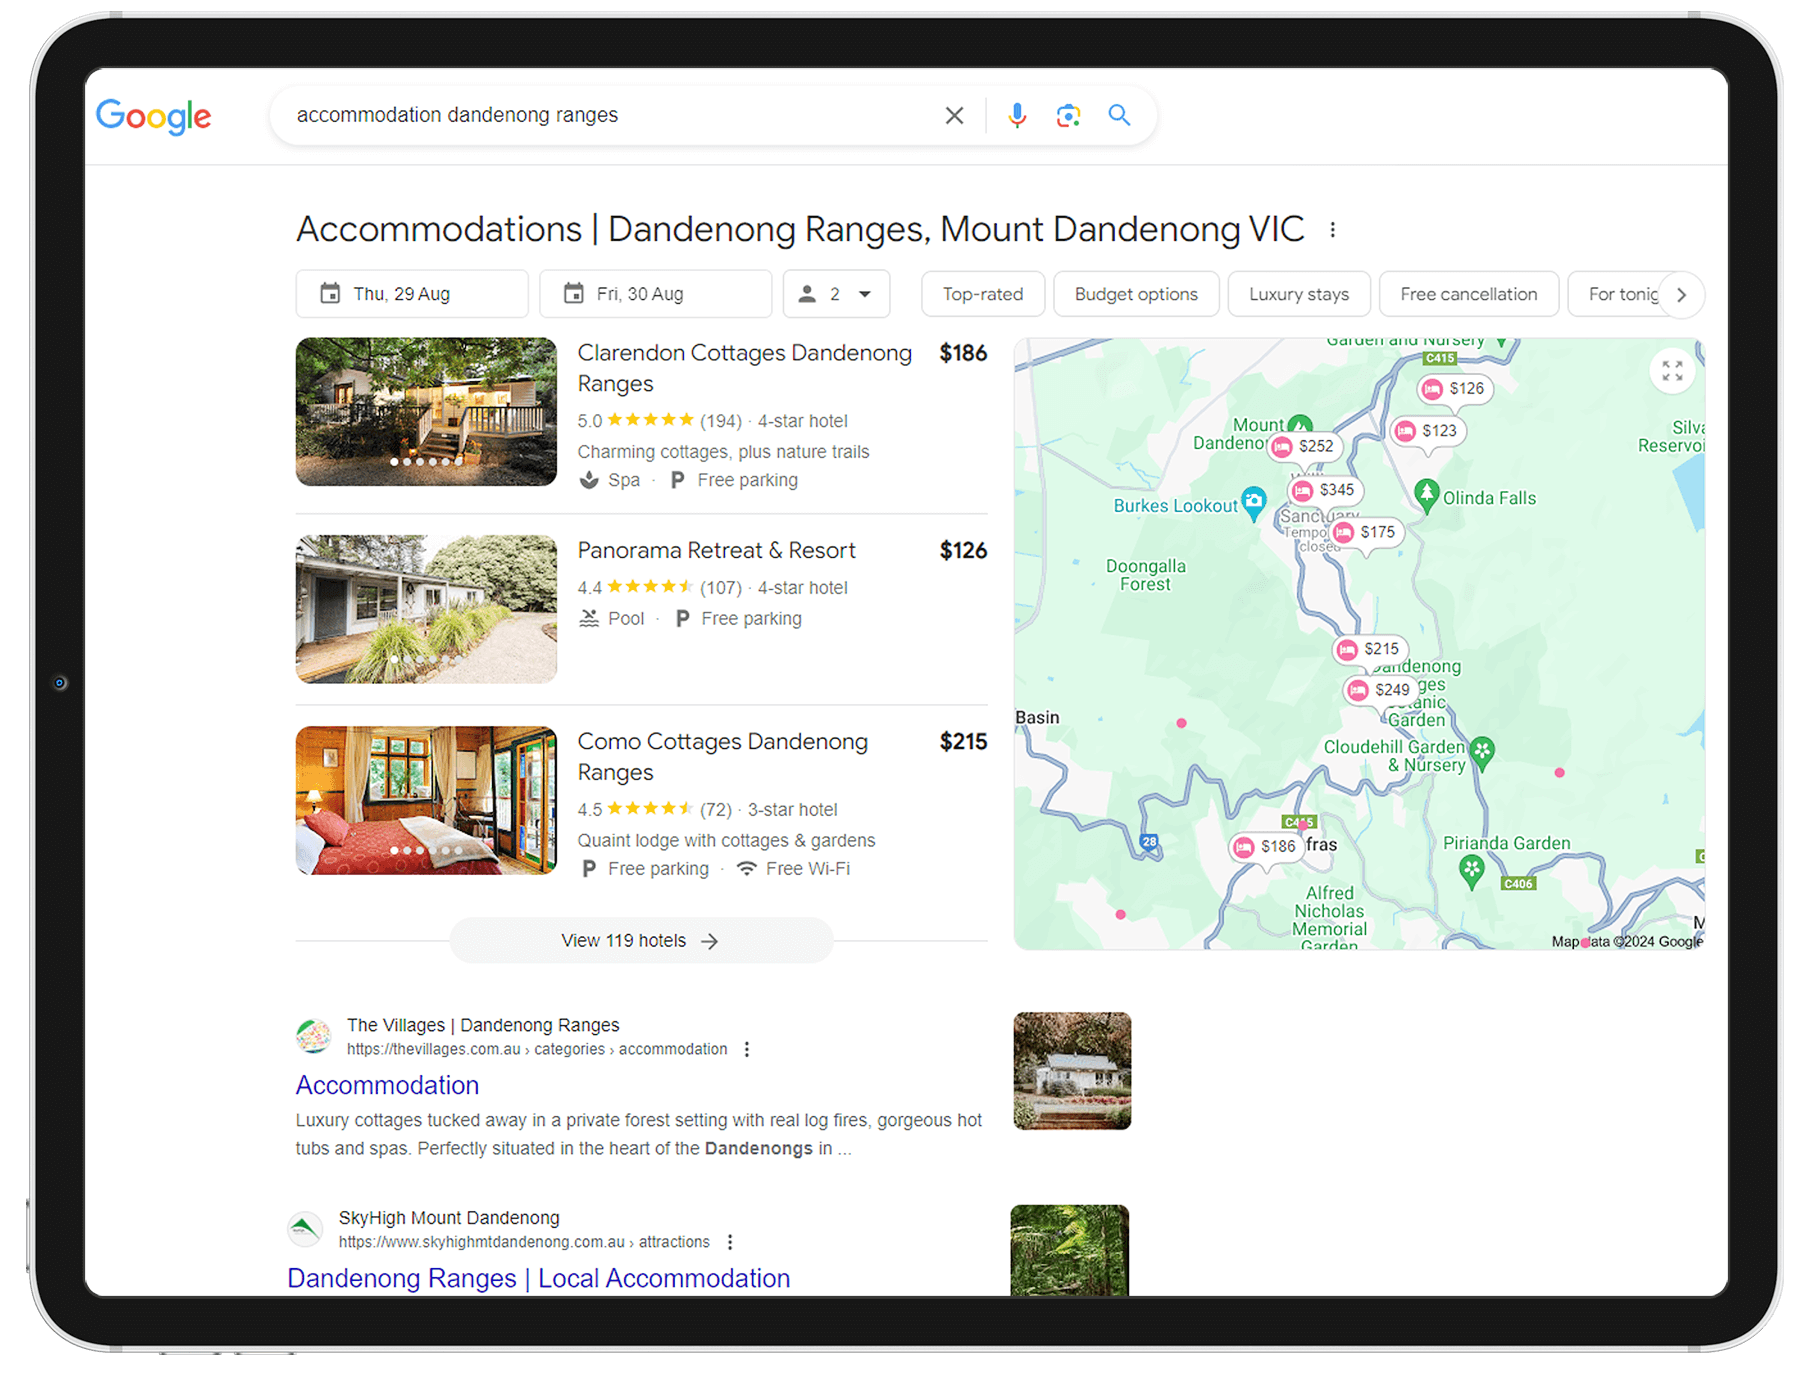Viewport: 1800px width, 1377px height.
Task: Apply the Luxury stays filter chip
Action: coord(1299,294)
